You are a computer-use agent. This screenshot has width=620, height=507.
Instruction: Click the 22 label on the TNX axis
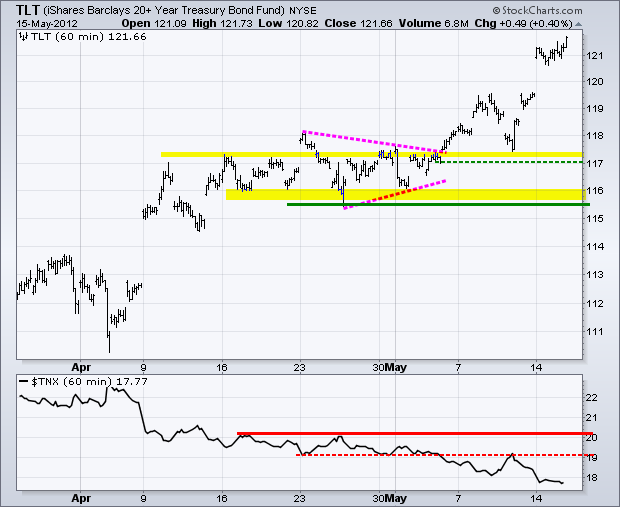click(592, 398)
